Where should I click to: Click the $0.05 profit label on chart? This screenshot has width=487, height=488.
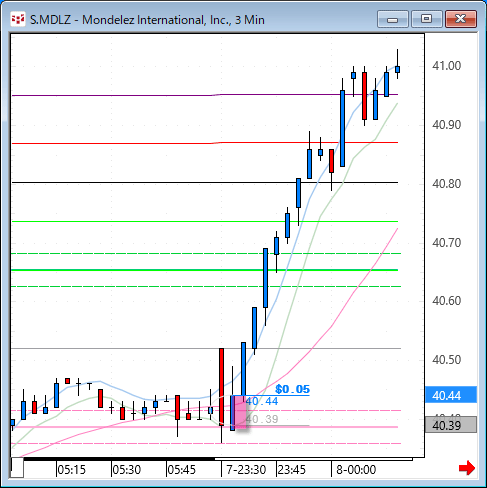tap(292, 389)
